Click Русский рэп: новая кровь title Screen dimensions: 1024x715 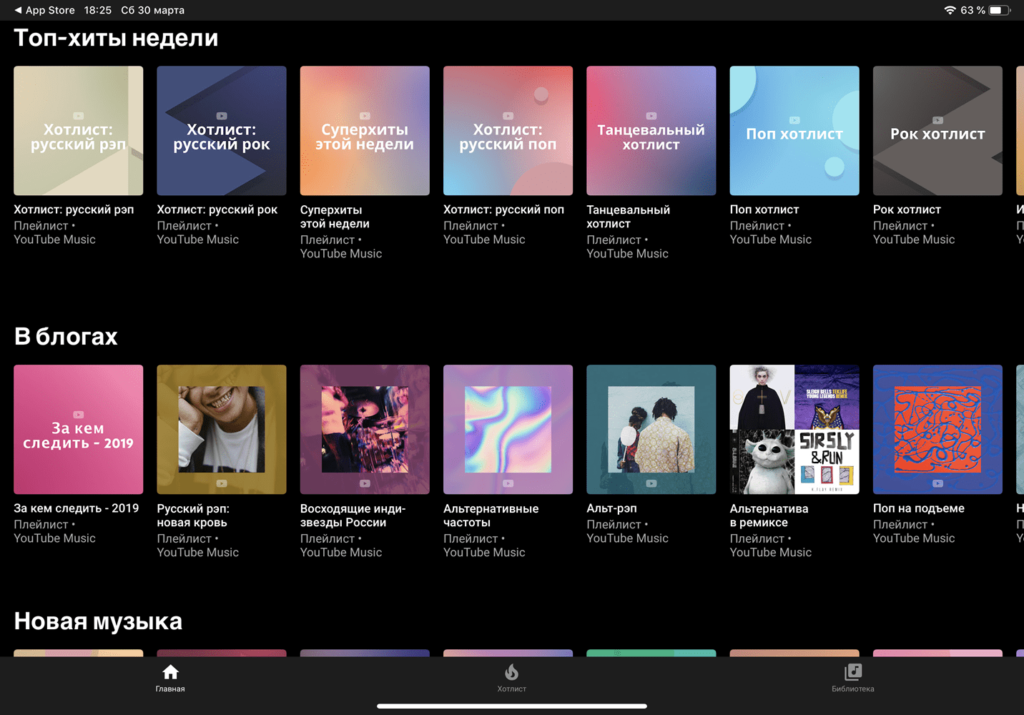pyautogui.click(x=193, y=515)
